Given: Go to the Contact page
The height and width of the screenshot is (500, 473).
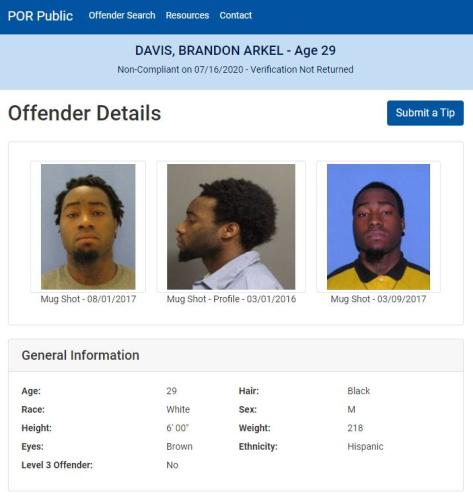Looking at the screenshot, I should click(235, 15).
